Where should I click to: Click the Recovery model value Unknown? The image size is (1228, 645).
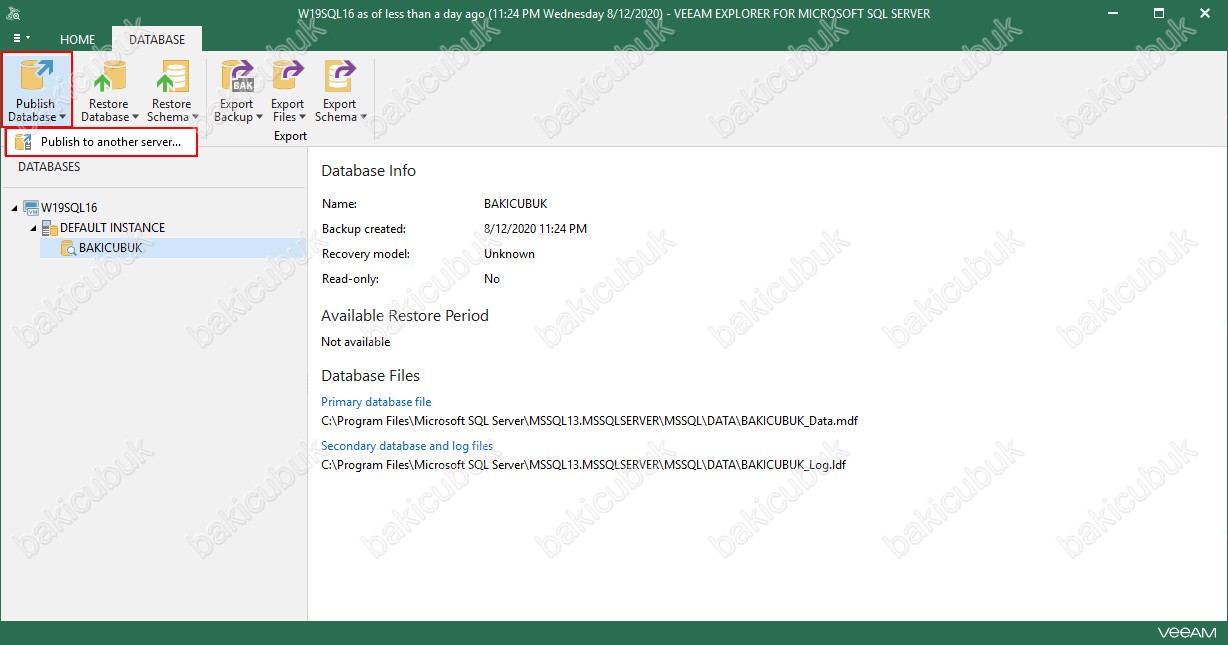click(x=509, y=254)
